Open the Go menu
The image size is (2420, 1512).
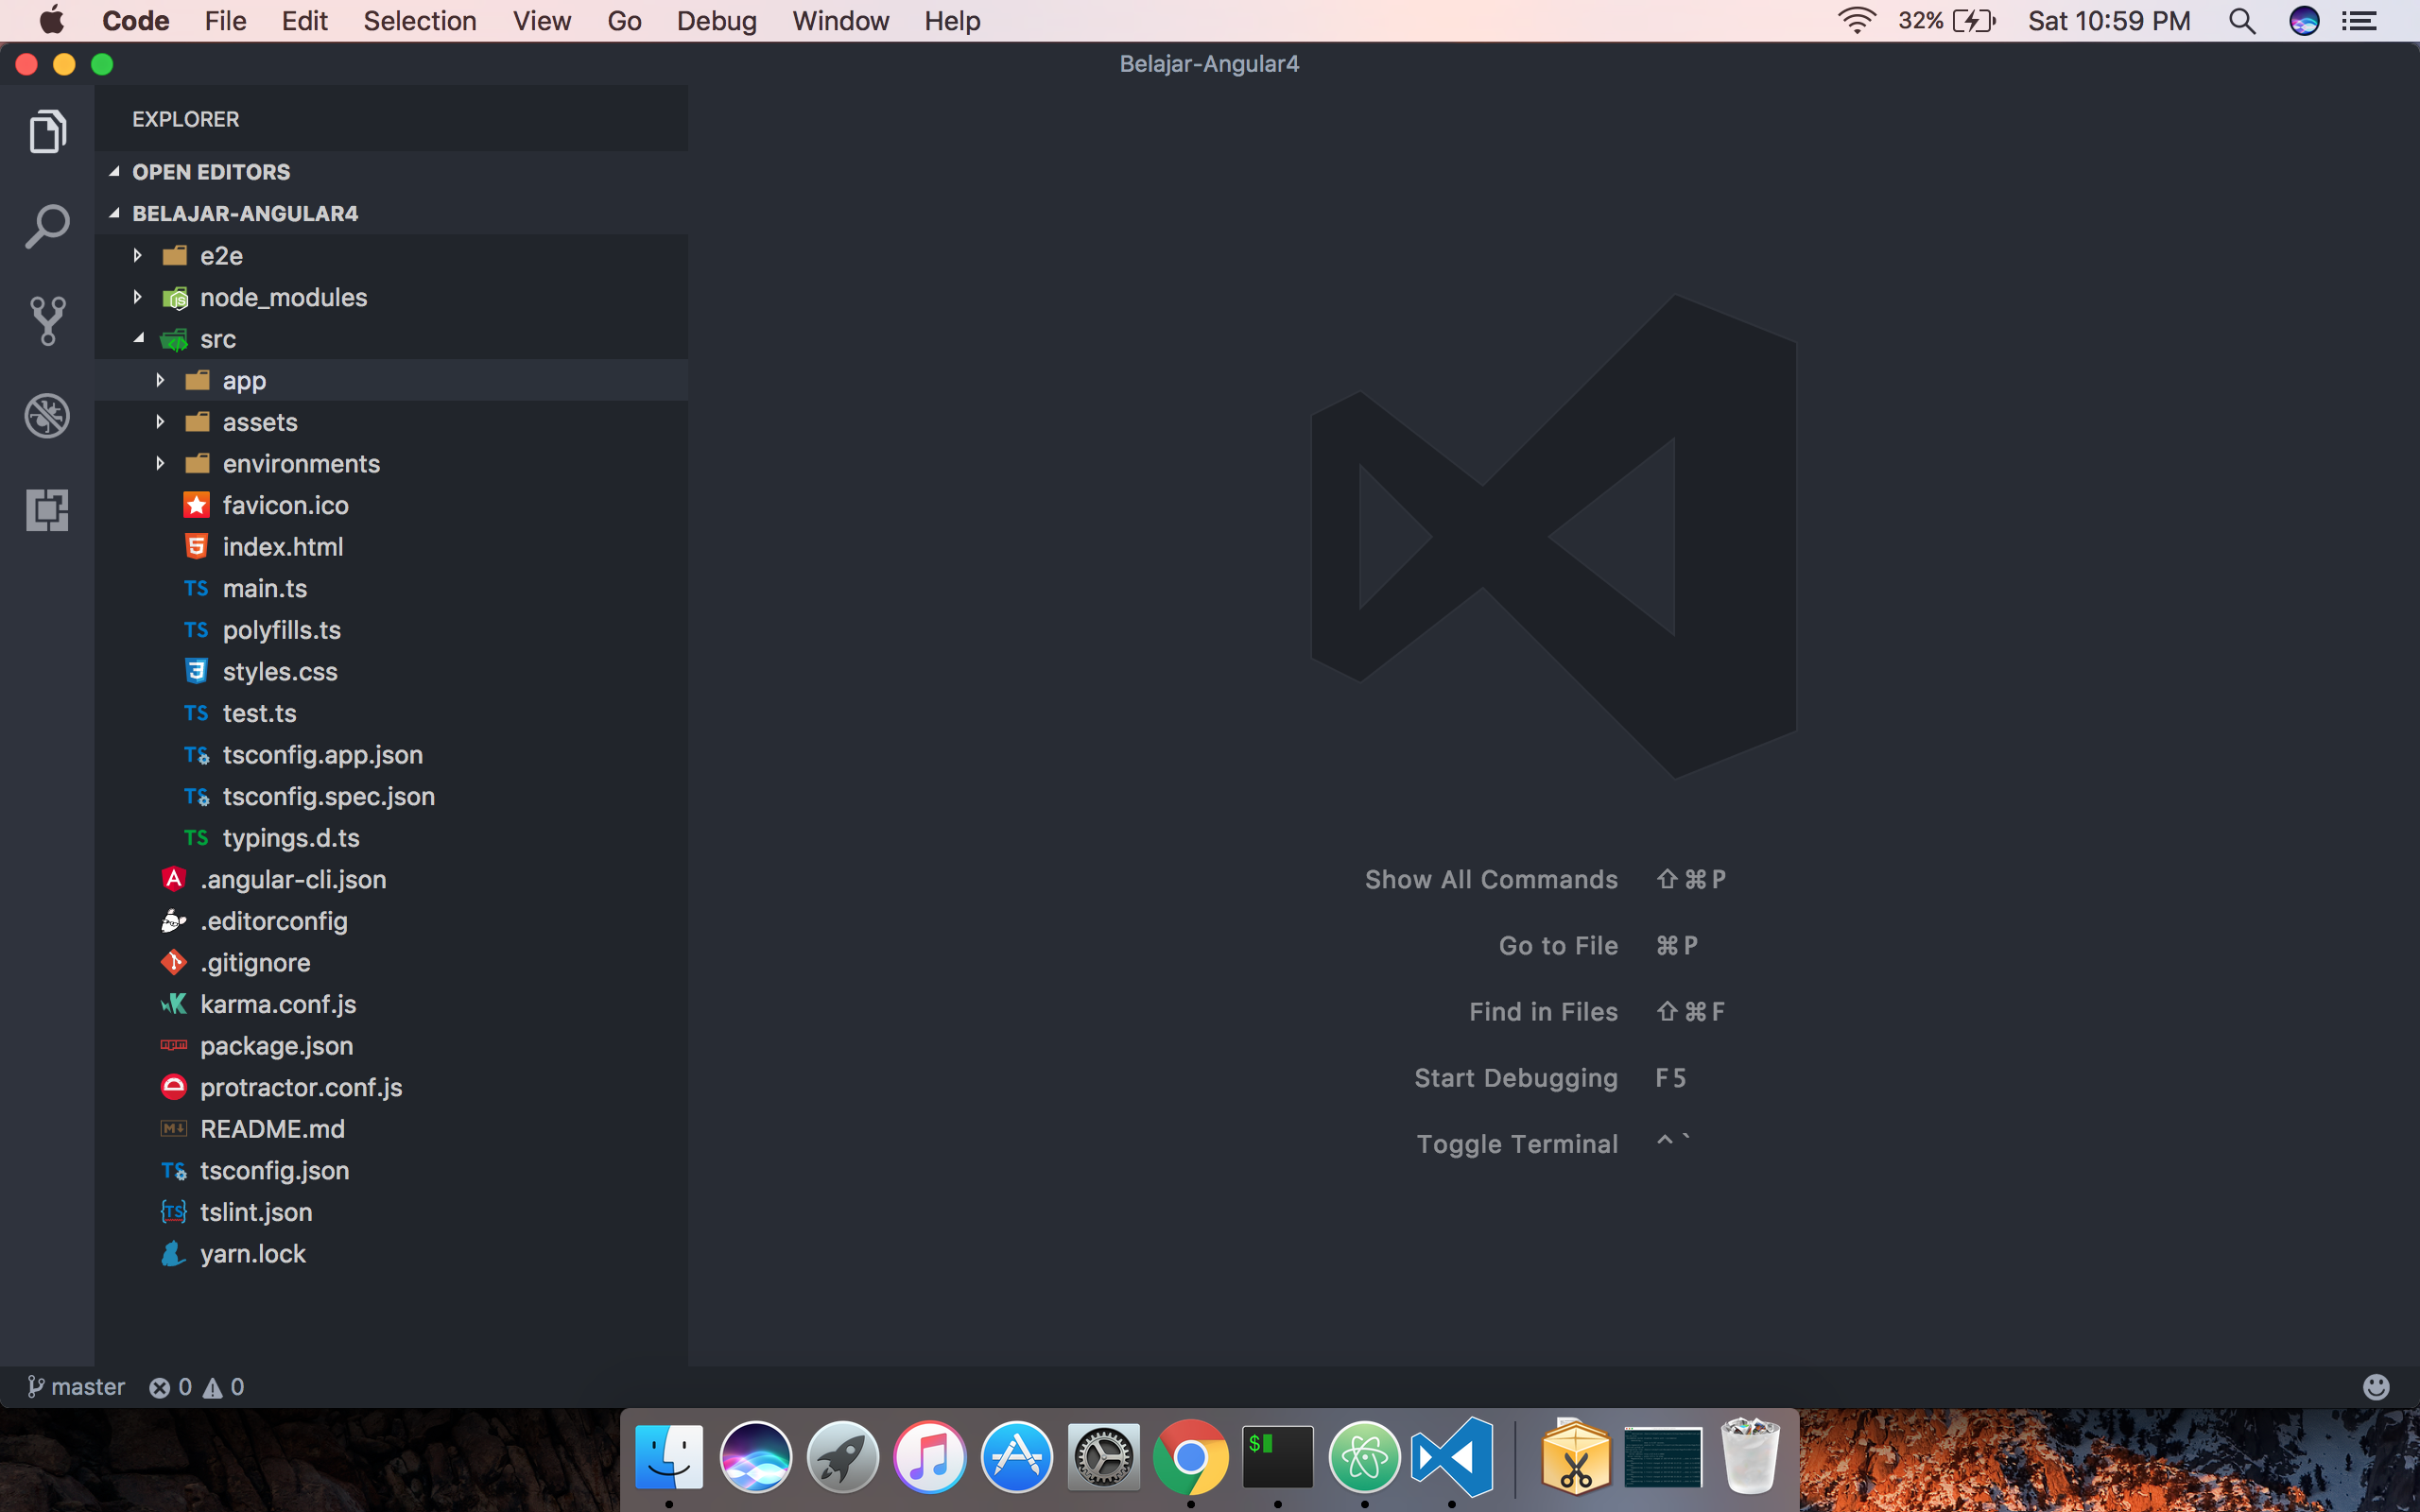point(624,21)
